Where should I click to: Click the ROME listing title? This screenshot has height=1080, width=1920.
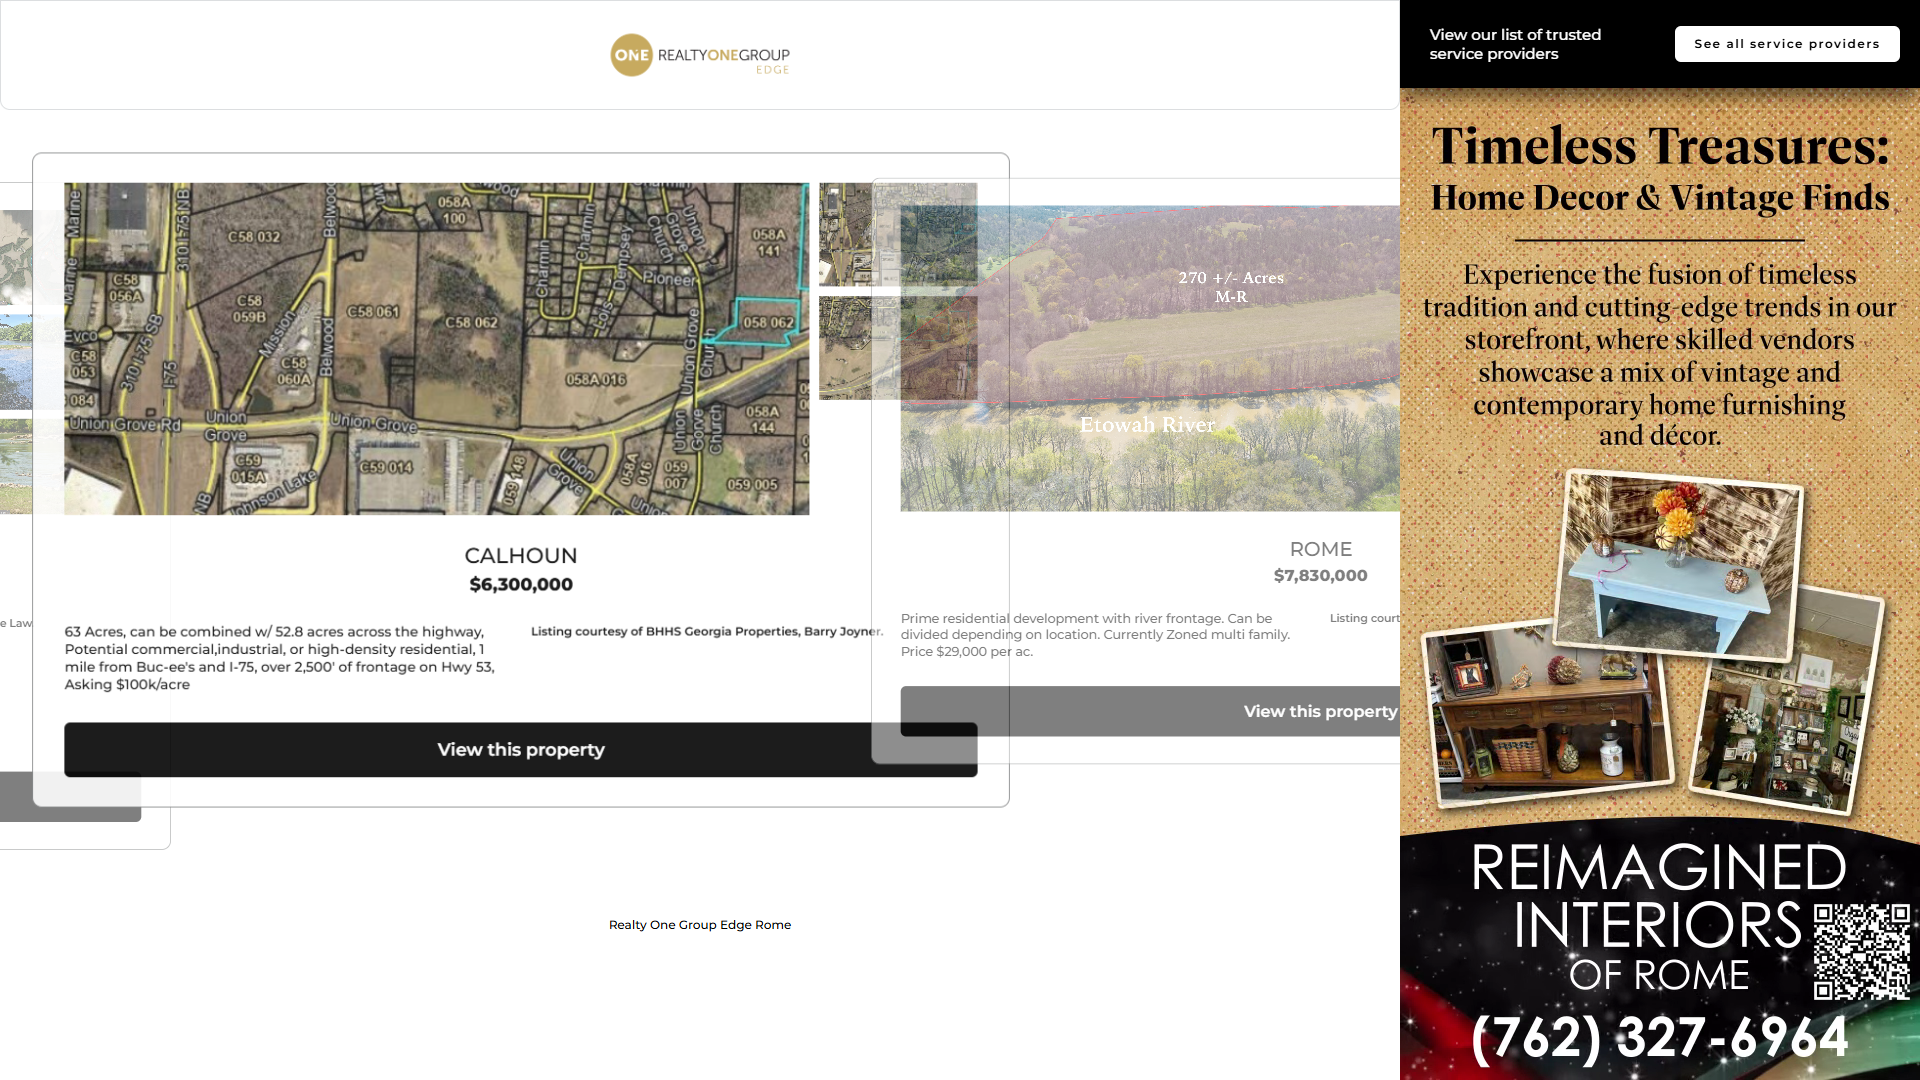[1320, 549]
